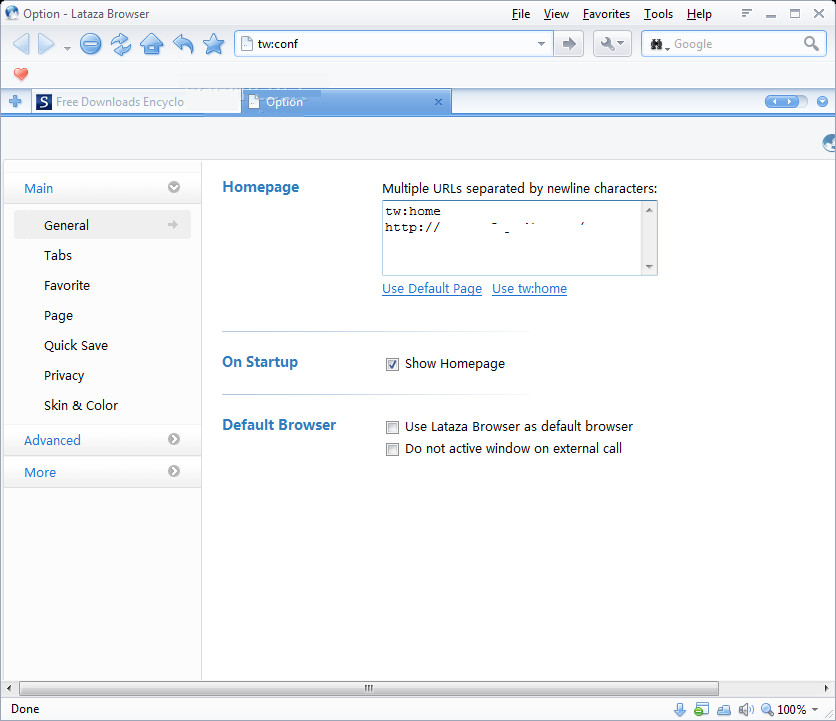This screenshot has width=836, height=721.
Task: Click the horizontal scrollbar left arrow
Action: pyautogui.click(x=9, y=688)
